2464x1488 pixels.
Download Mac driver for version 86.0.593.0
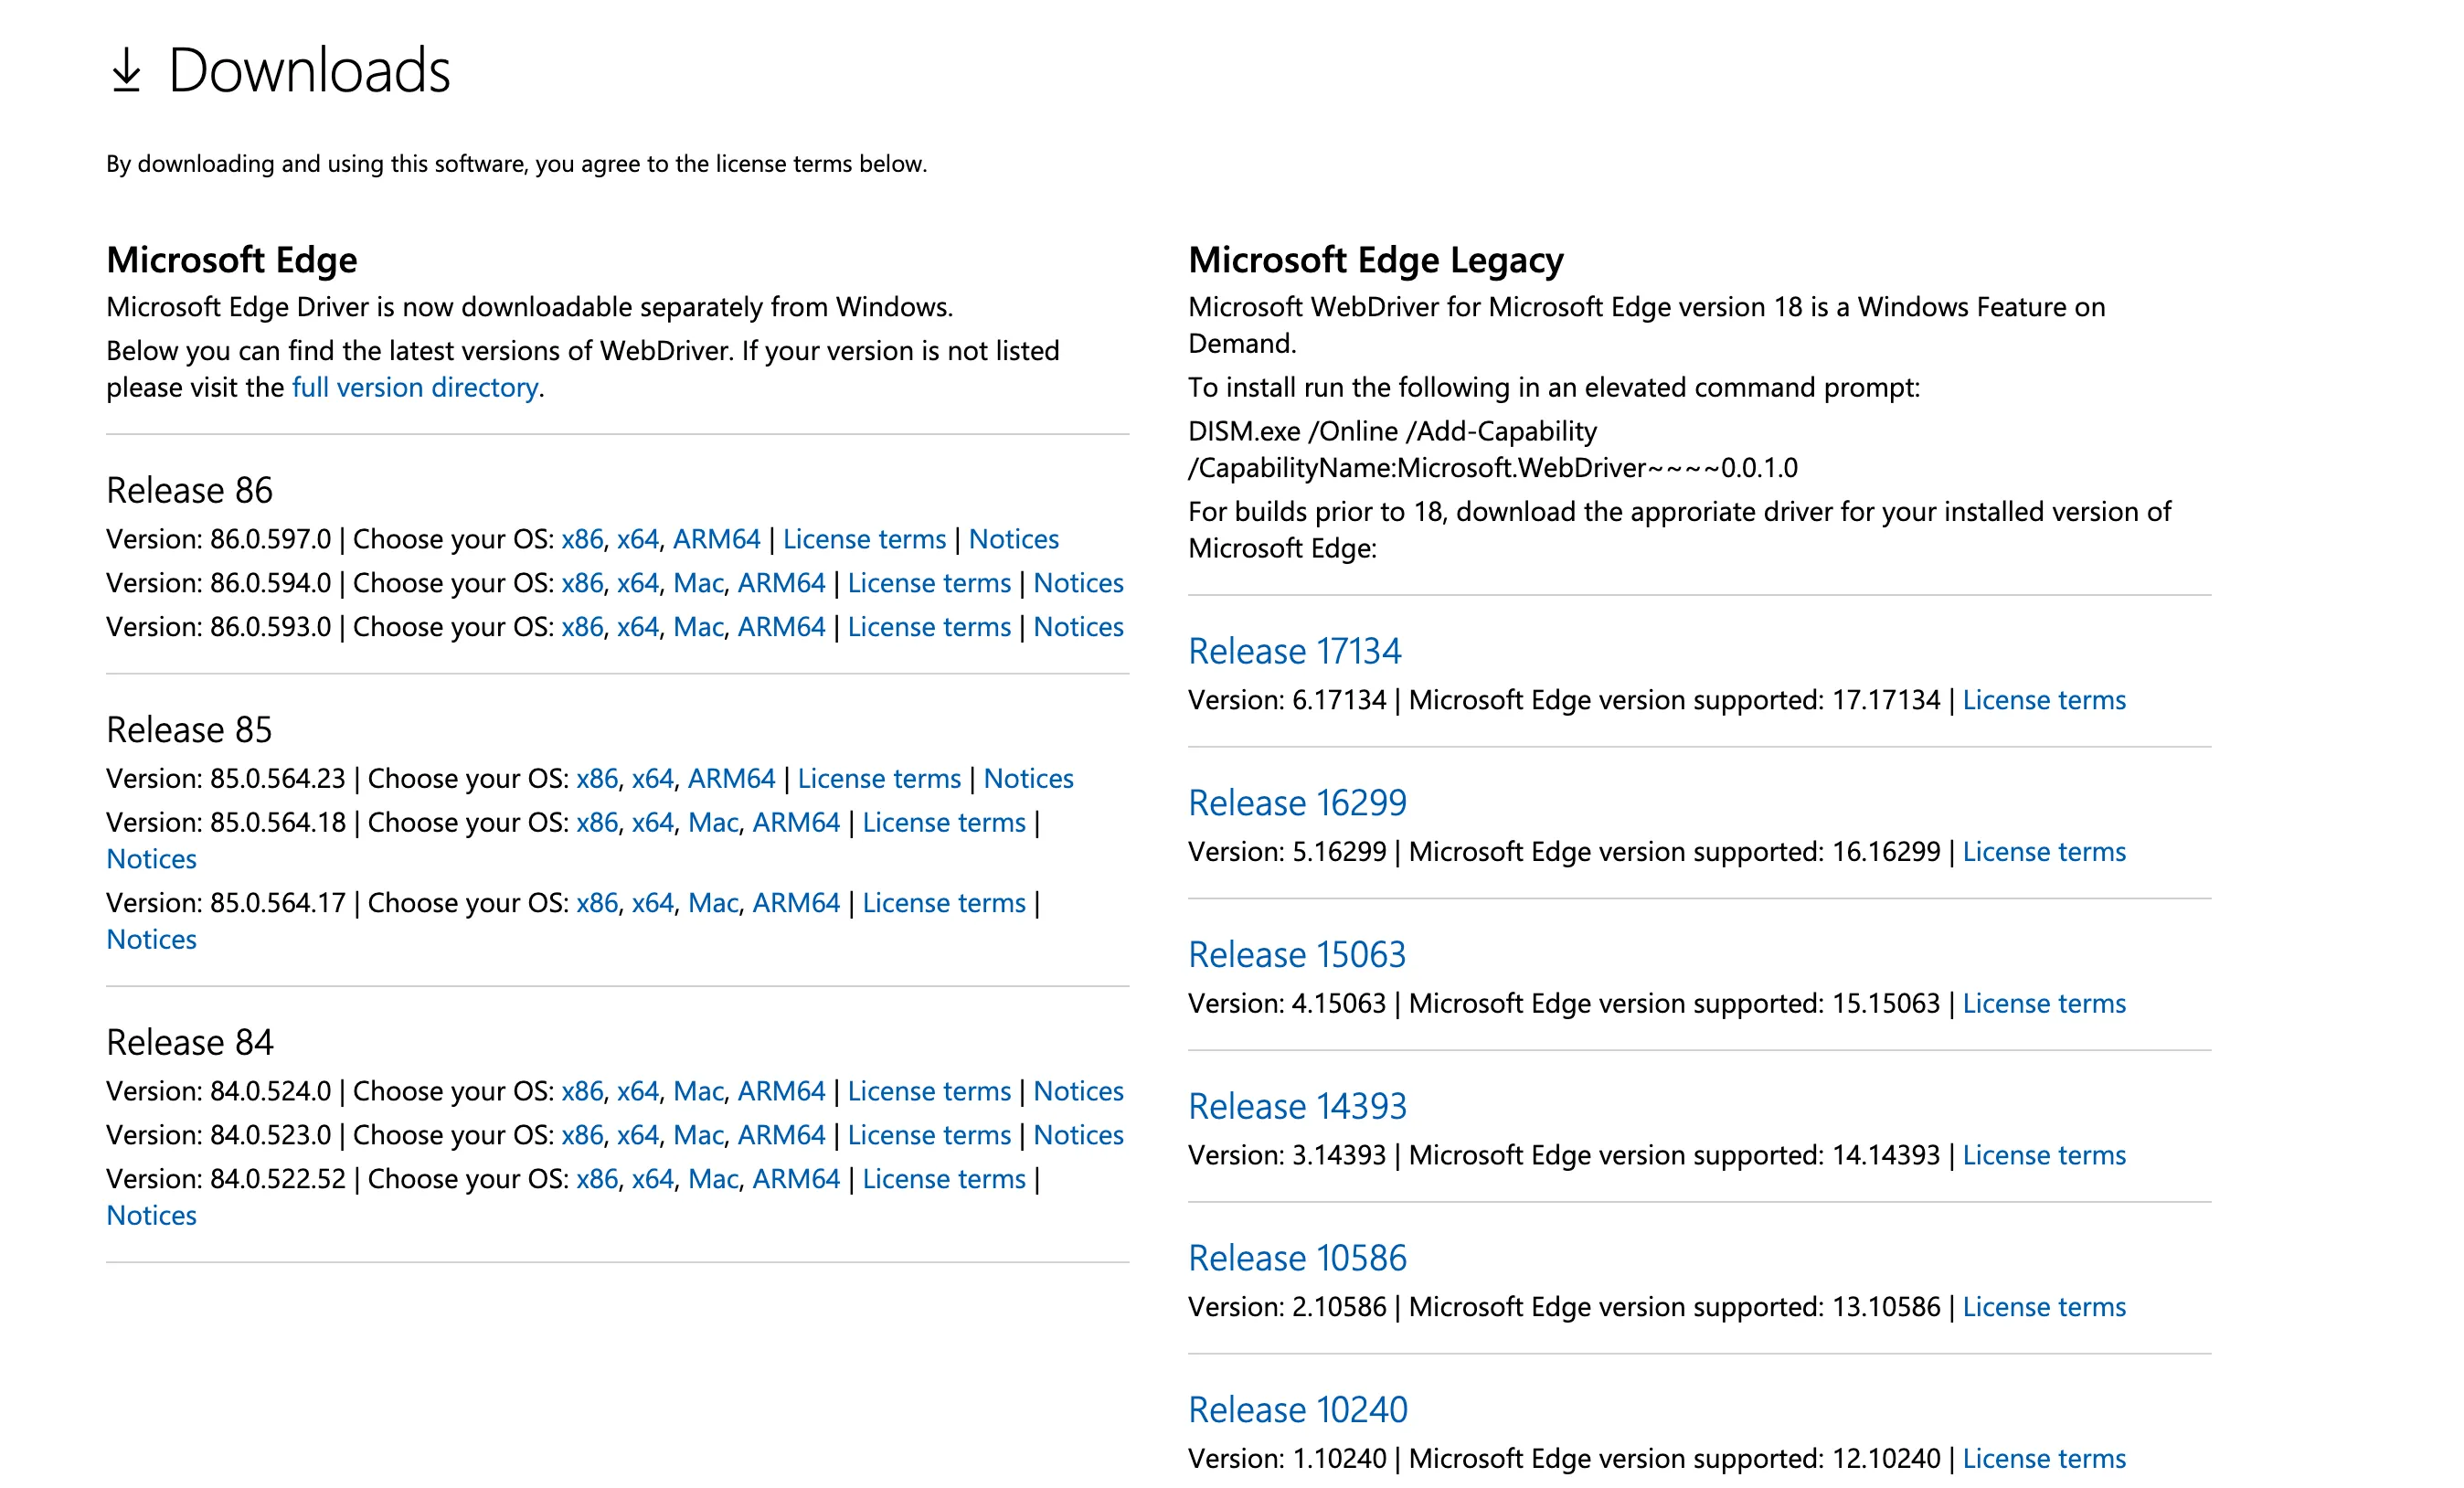[x=698, y=627]
